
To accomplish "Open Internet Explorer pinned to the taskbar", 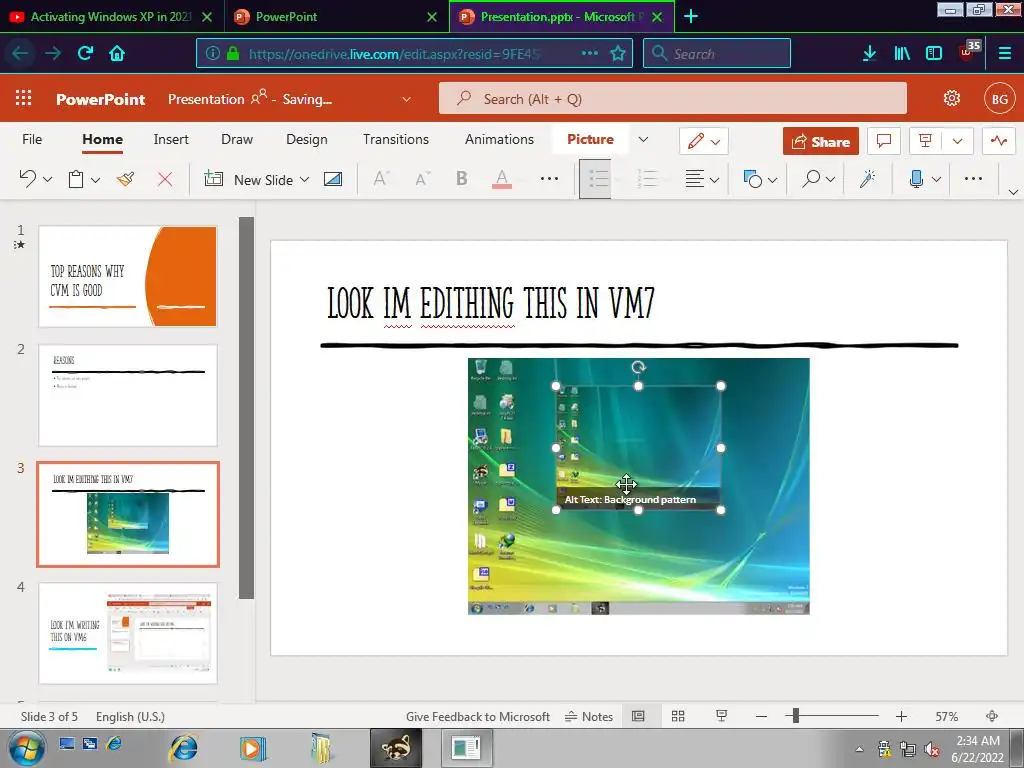I will click(x=184, y=748).
